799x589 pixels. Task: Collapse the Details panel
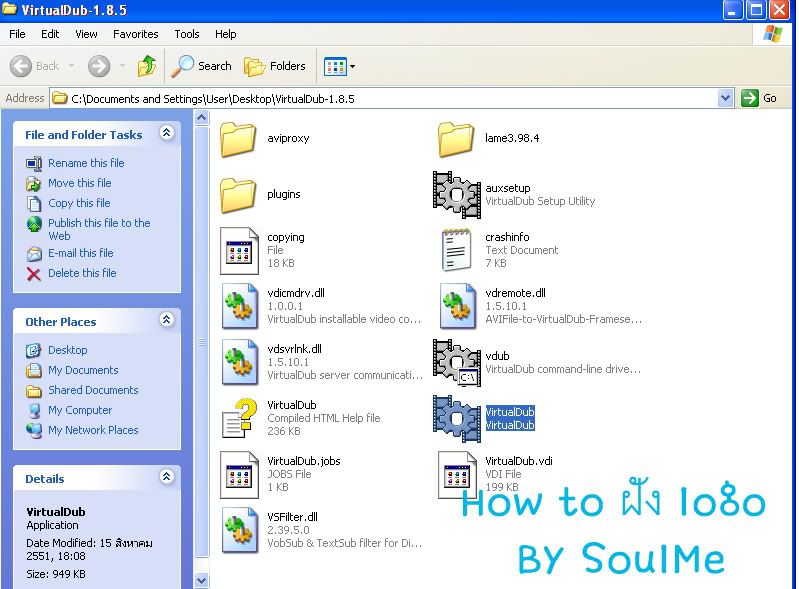tap(166, 477)
